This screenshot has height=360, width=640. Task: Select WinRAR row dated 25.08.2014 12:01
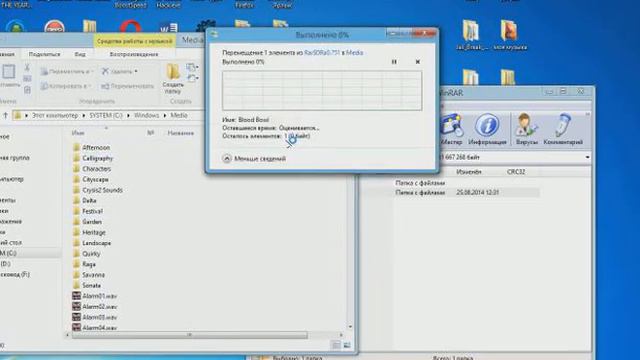click(x=467, y=192)
